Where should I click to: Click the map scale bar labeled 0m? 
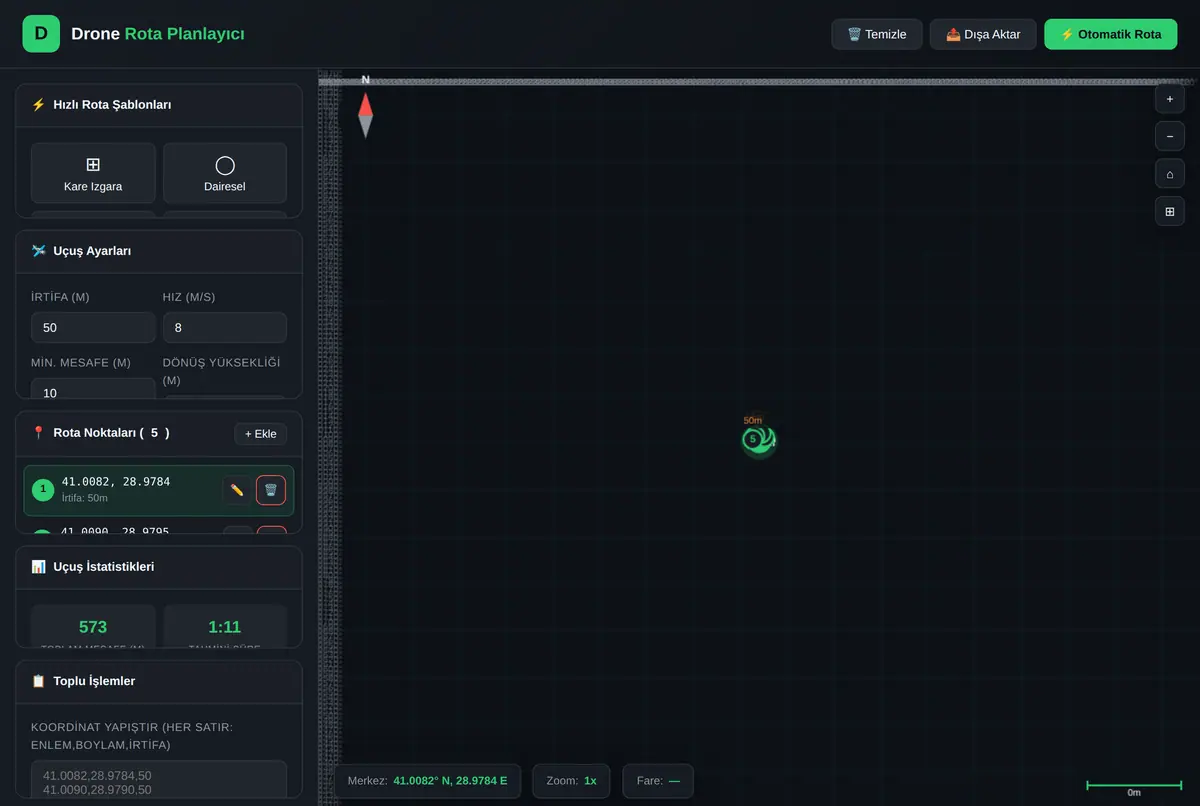[x=1134, y=788]
